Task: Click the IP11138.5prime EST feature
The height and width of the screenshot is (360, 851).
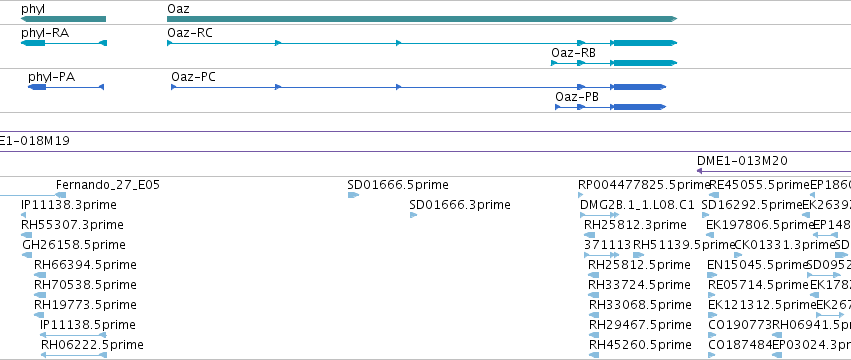Action: point(73,335)
